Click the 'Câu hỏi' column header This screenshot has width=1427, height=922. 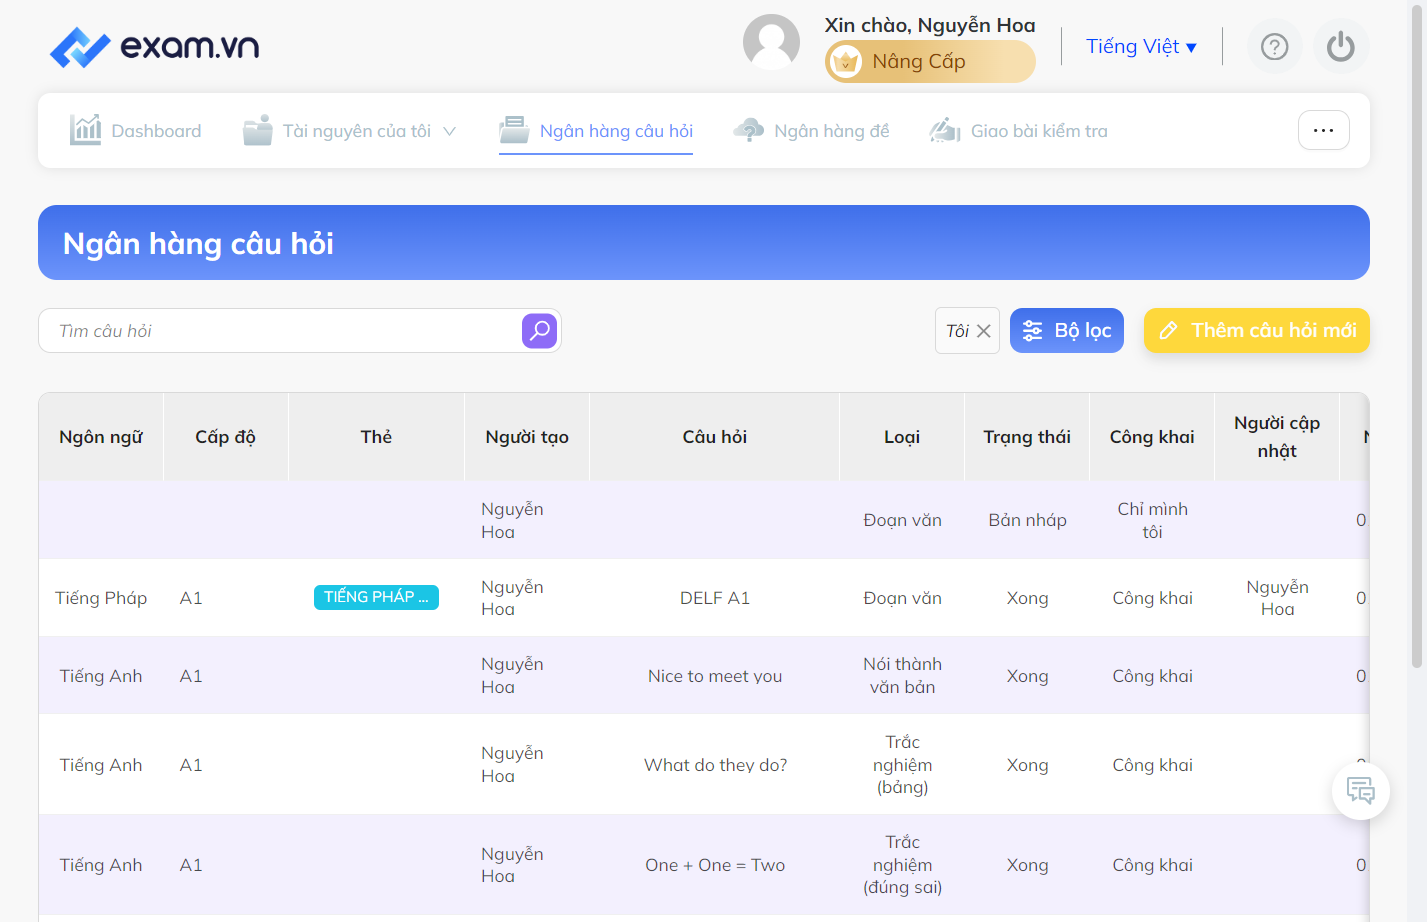tap(714, 437)
